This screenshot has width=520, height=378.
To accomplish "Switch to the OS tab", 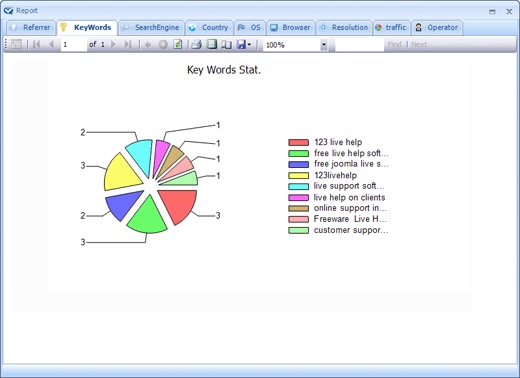I will pos(250,28).
